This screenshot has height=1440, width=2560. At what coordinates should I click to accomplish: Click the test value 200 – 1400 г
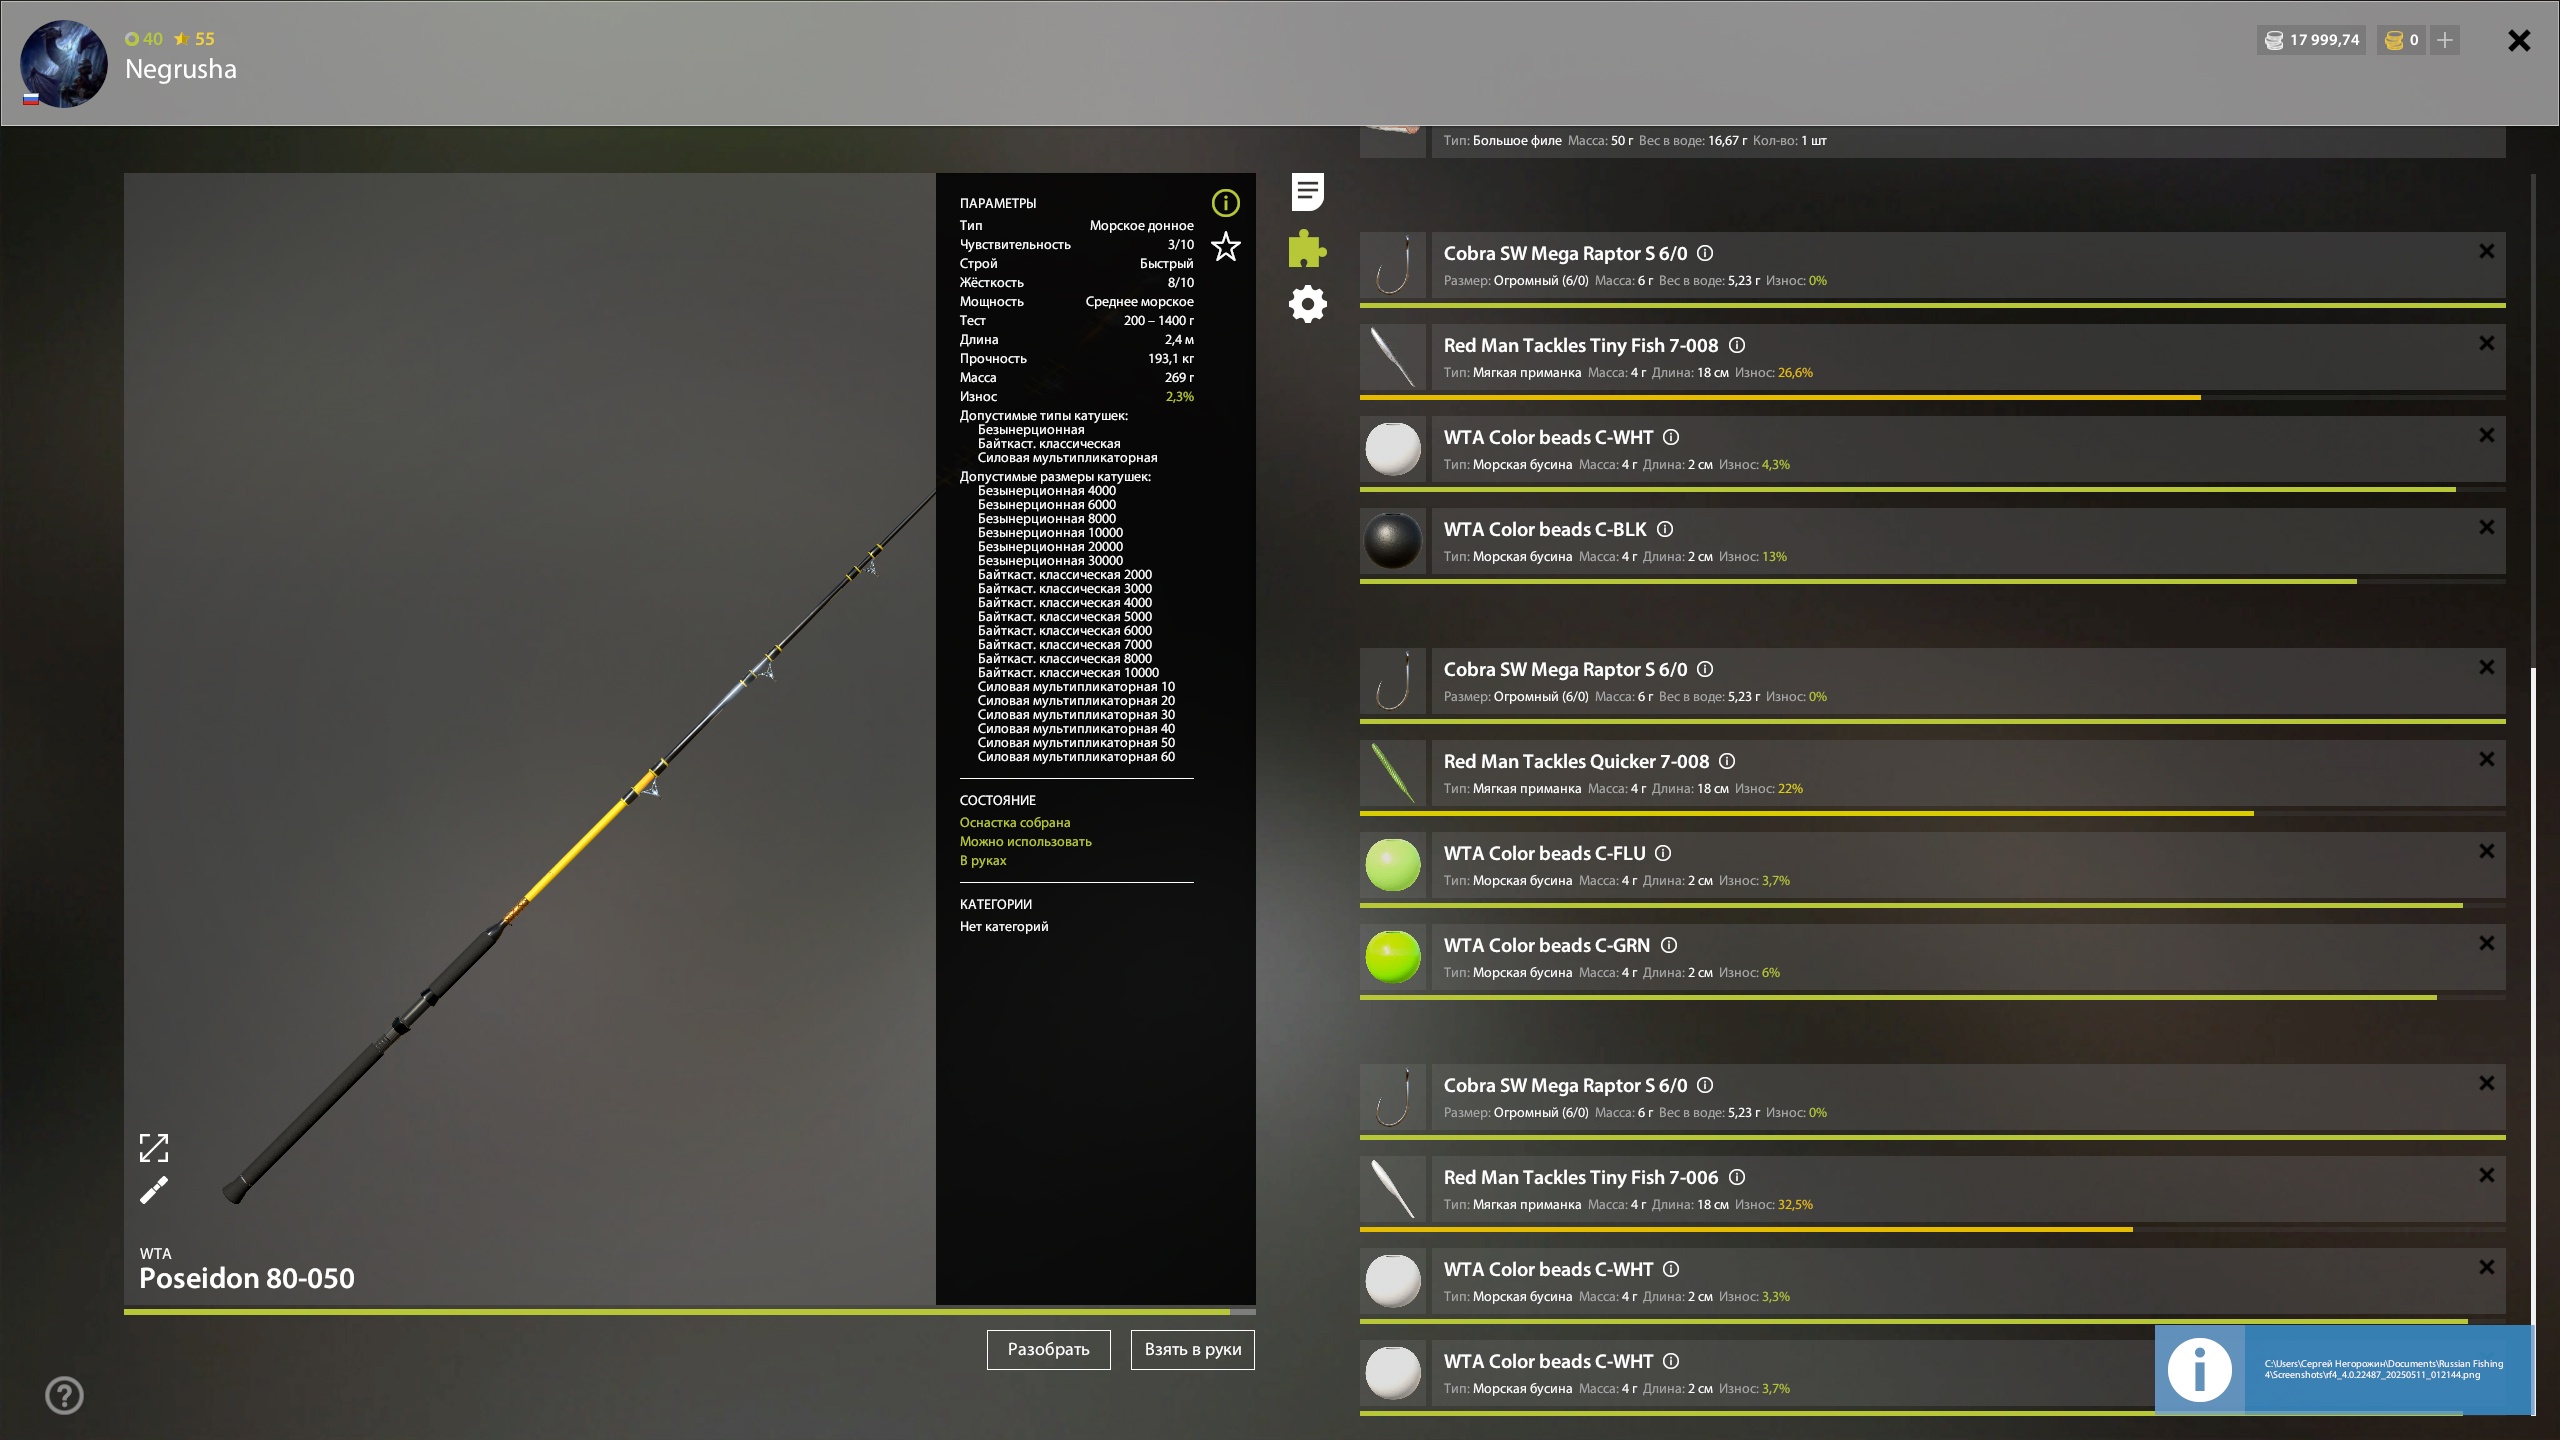[1158, 320]
